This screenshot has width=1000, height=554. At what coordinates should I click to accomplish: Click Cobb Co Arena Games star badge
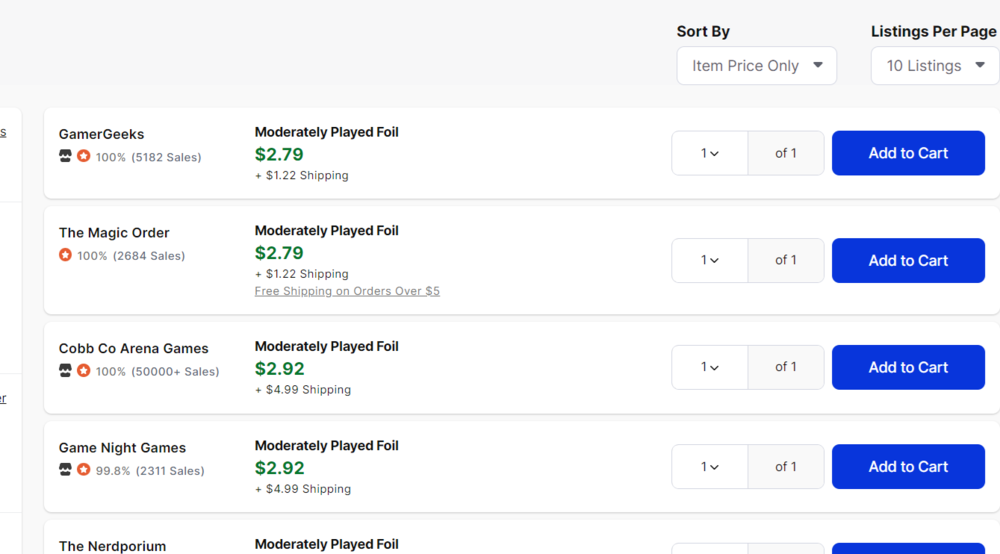(84, 371)
